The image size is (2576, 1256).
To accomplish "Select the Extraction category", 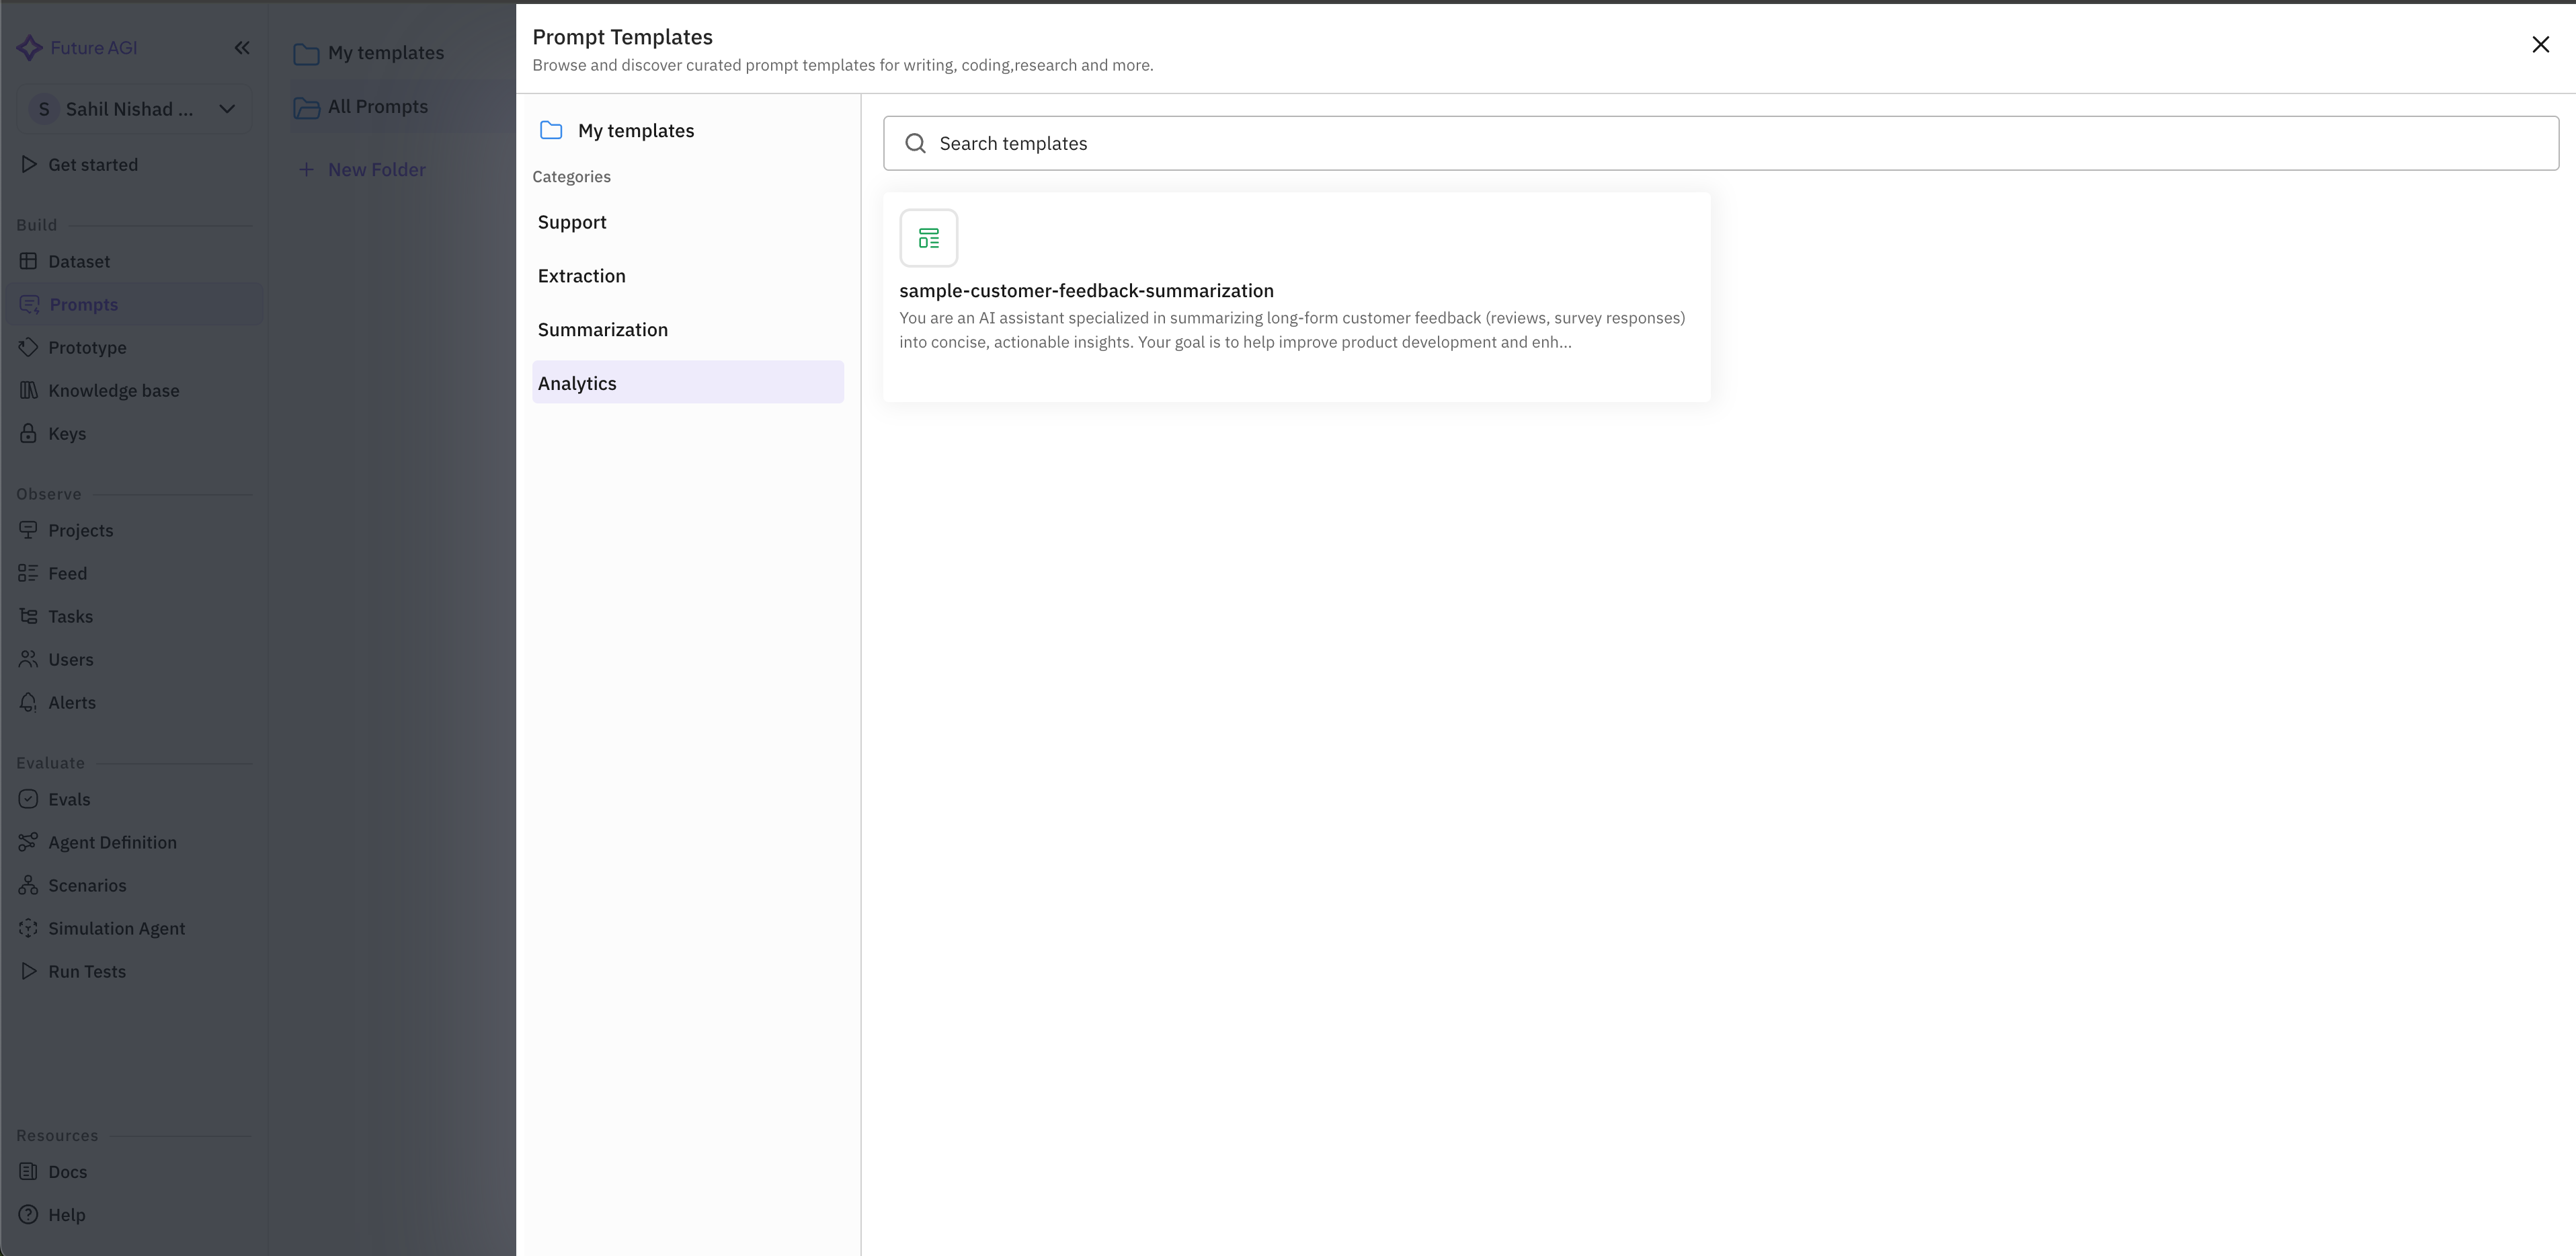I will [x=581, y=276].
